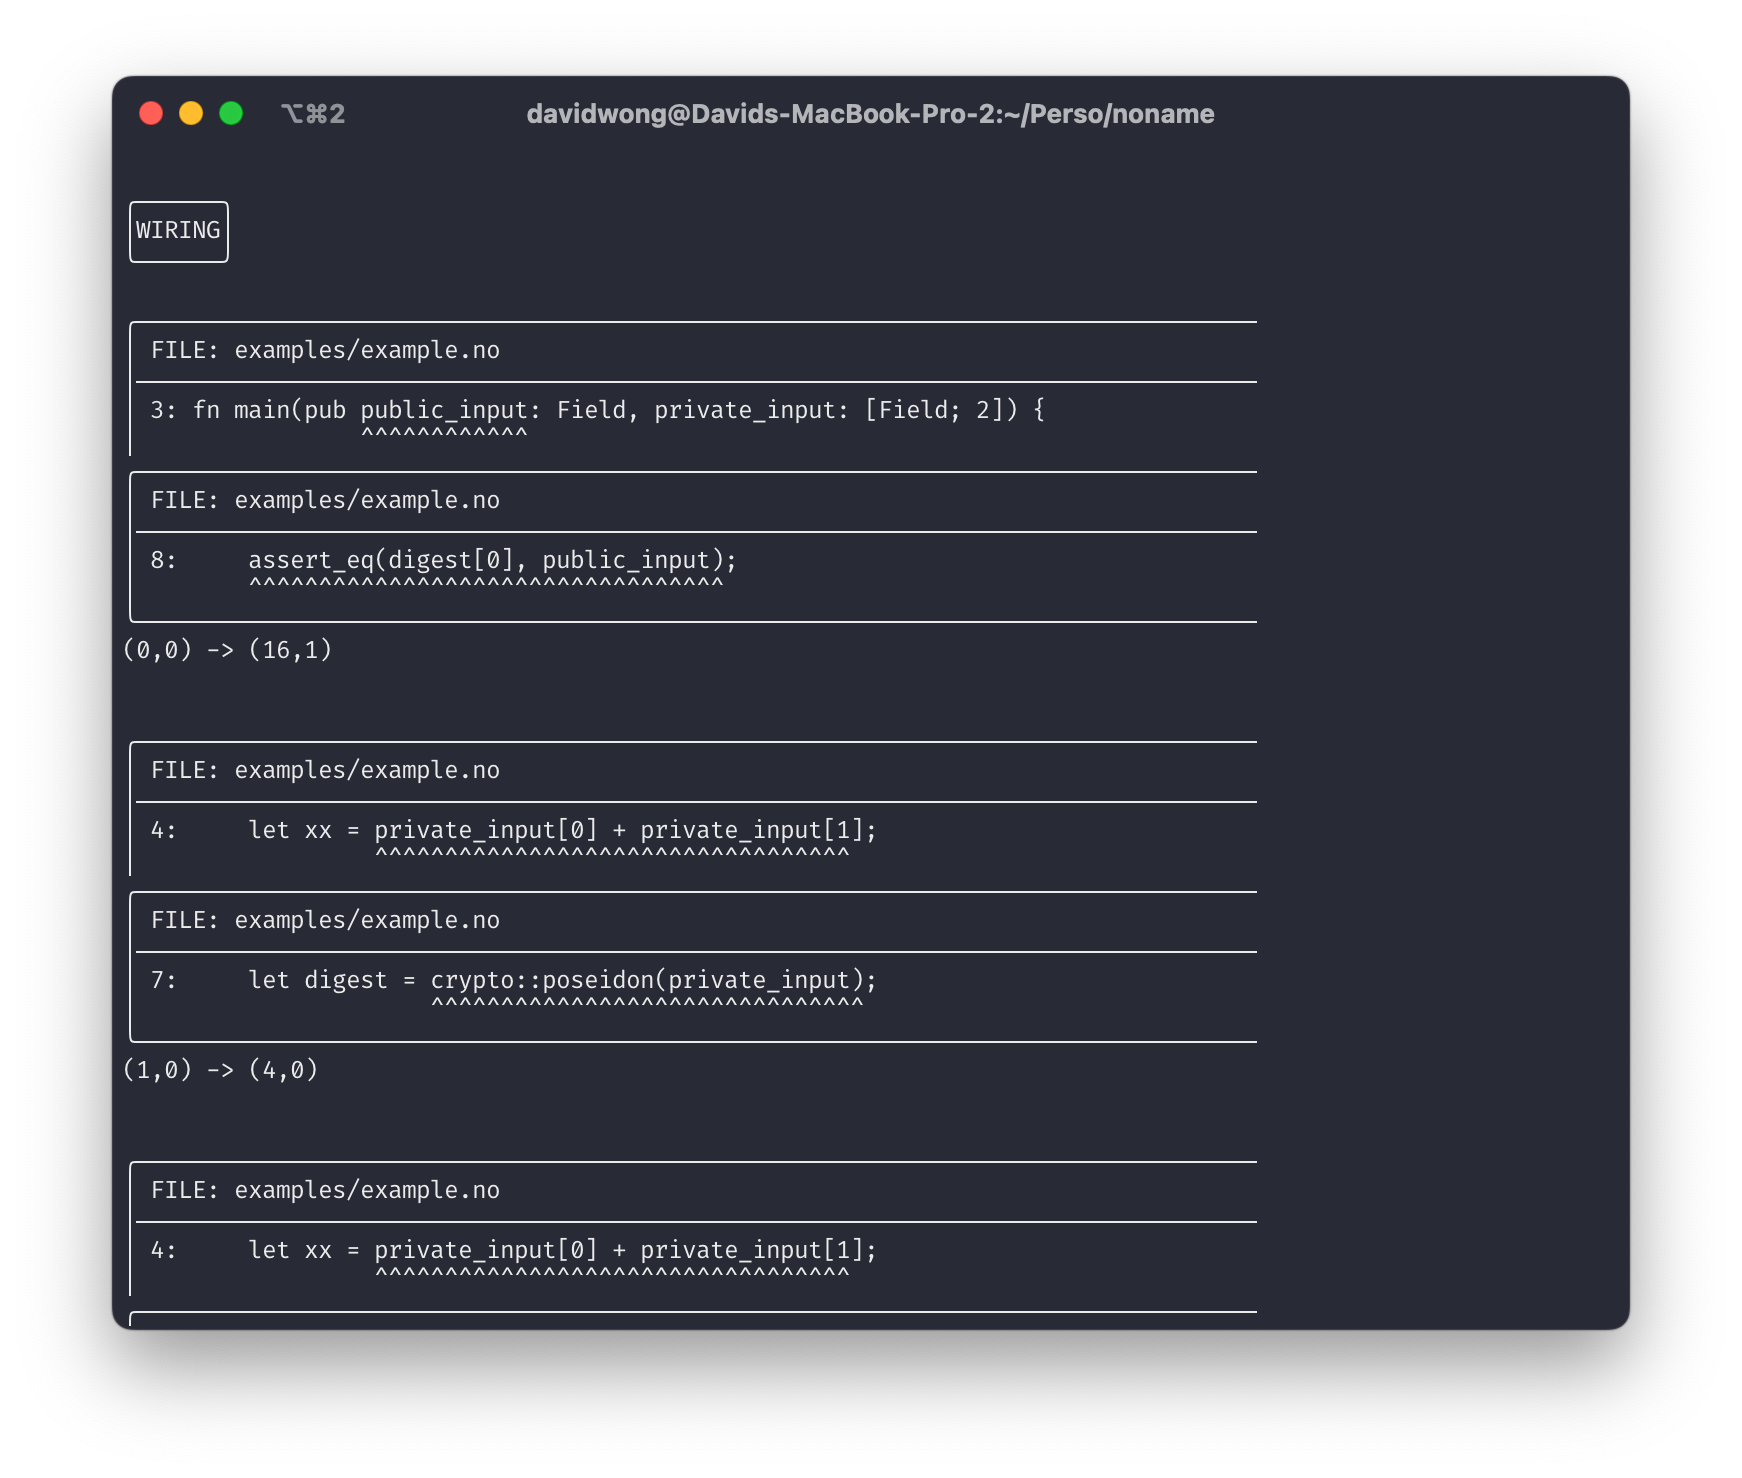Click the code line '8: assert_eq(digest[0], public_input);'
1742x1478 pixels.
pyautogui.click(x=443, y=560)
